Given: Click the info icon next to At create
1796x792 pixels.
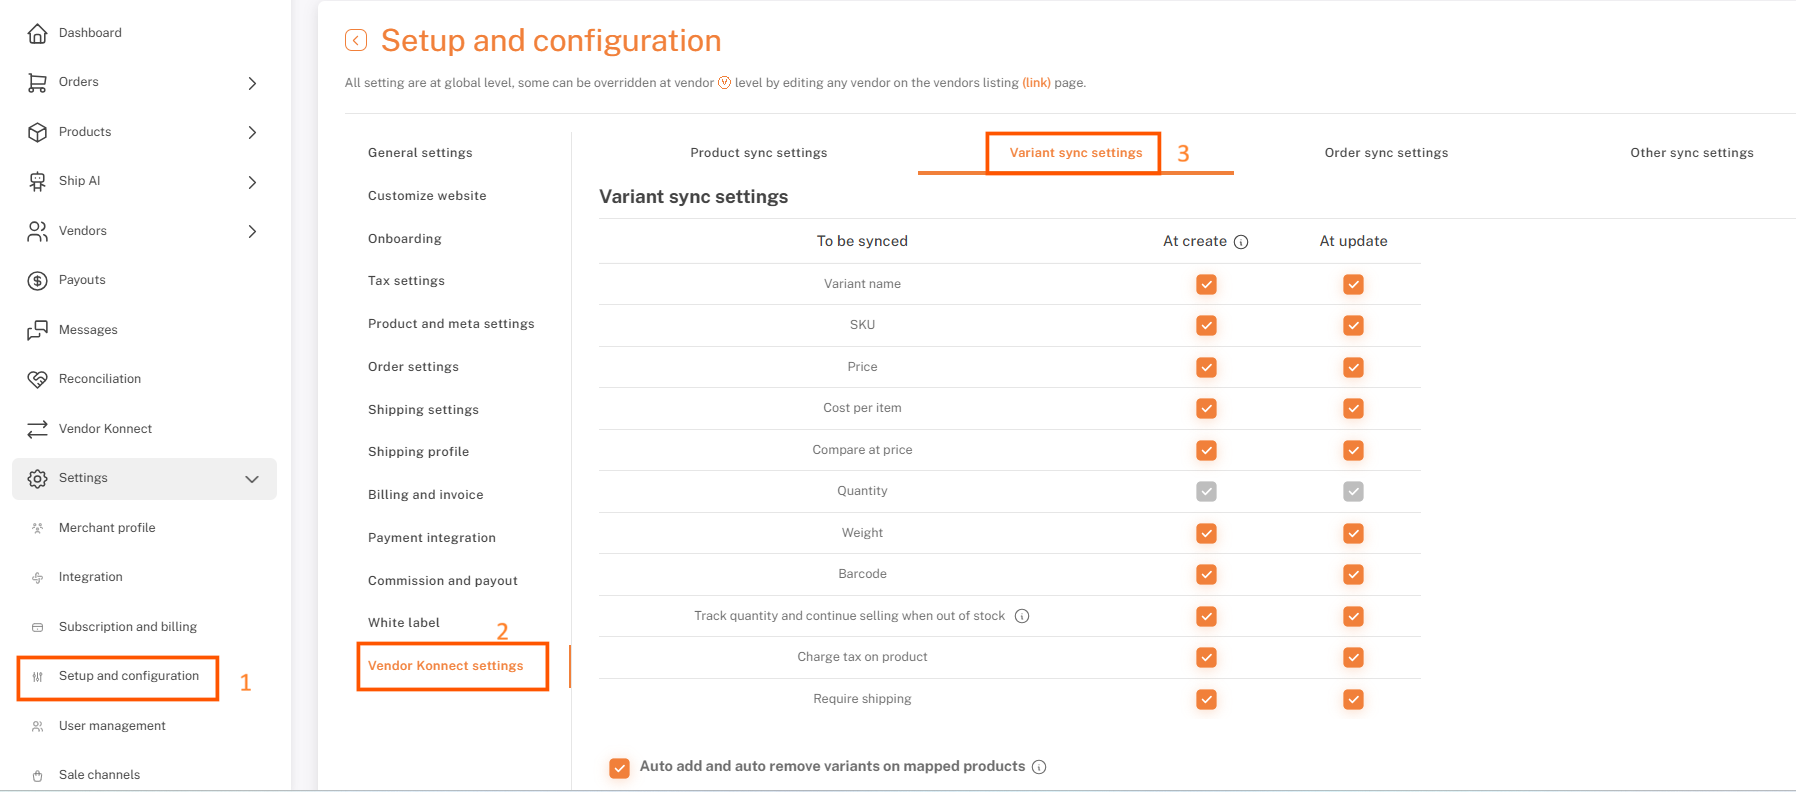Looking at the screenshot, I should [x=1241, y=242].
